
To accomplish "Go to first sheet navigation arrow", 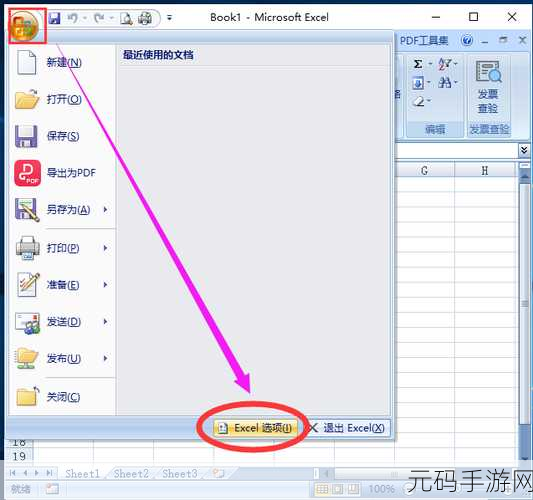I will point(13,473).
